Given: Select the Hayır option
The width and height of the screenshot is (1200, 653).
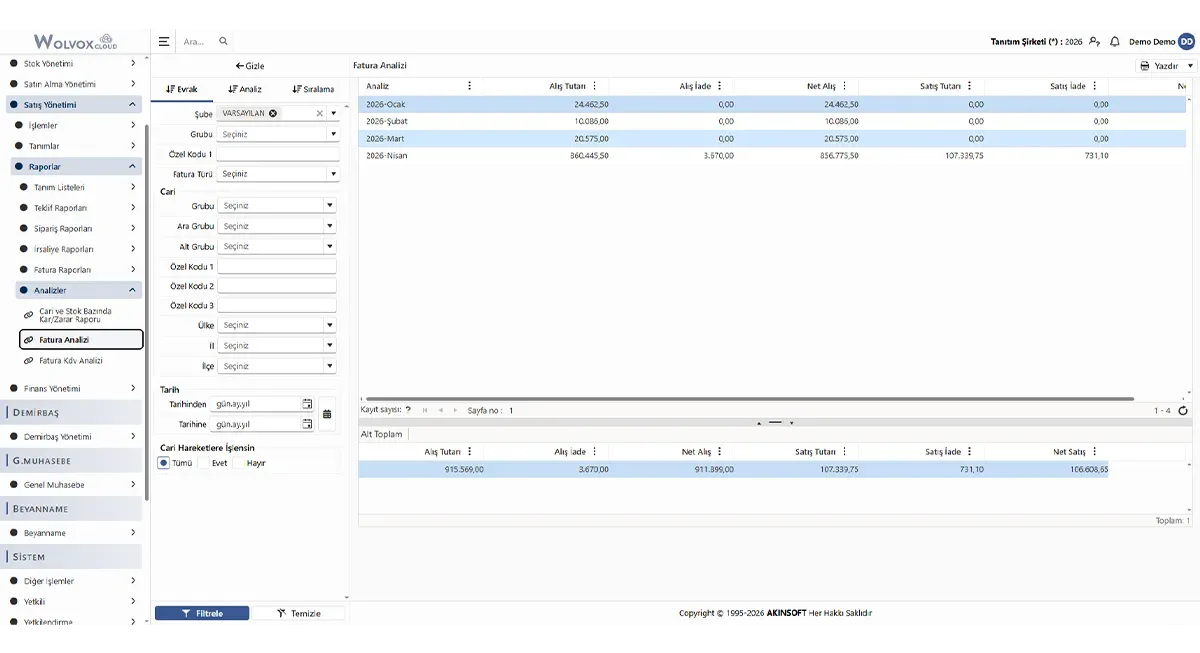Looking at the screenshot, I should pyautogui.click(x=239, y=463).
